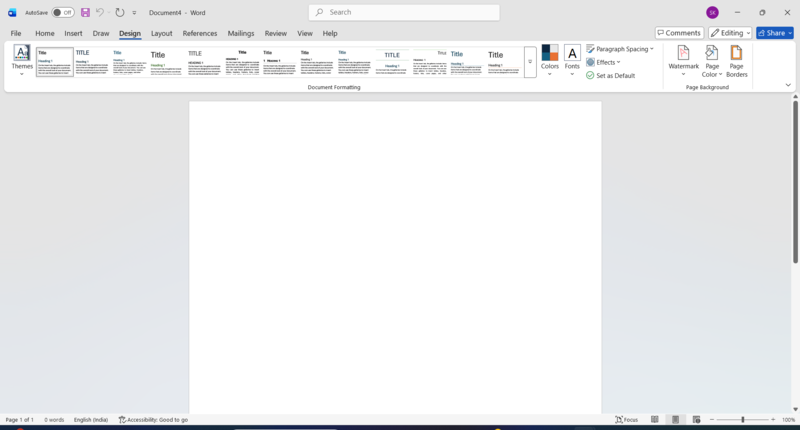
Task: Open Paragraph Spacing dropdown
Action: [x=620, y=49]
